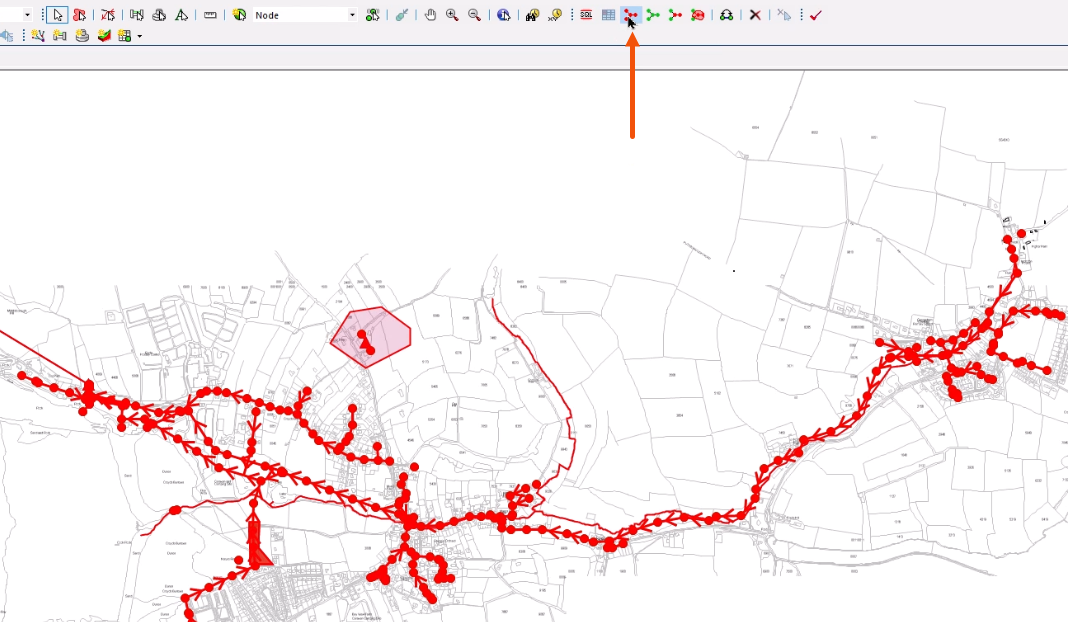Expand the dropdown at end of second toolbar

click(x=139, y=37)
